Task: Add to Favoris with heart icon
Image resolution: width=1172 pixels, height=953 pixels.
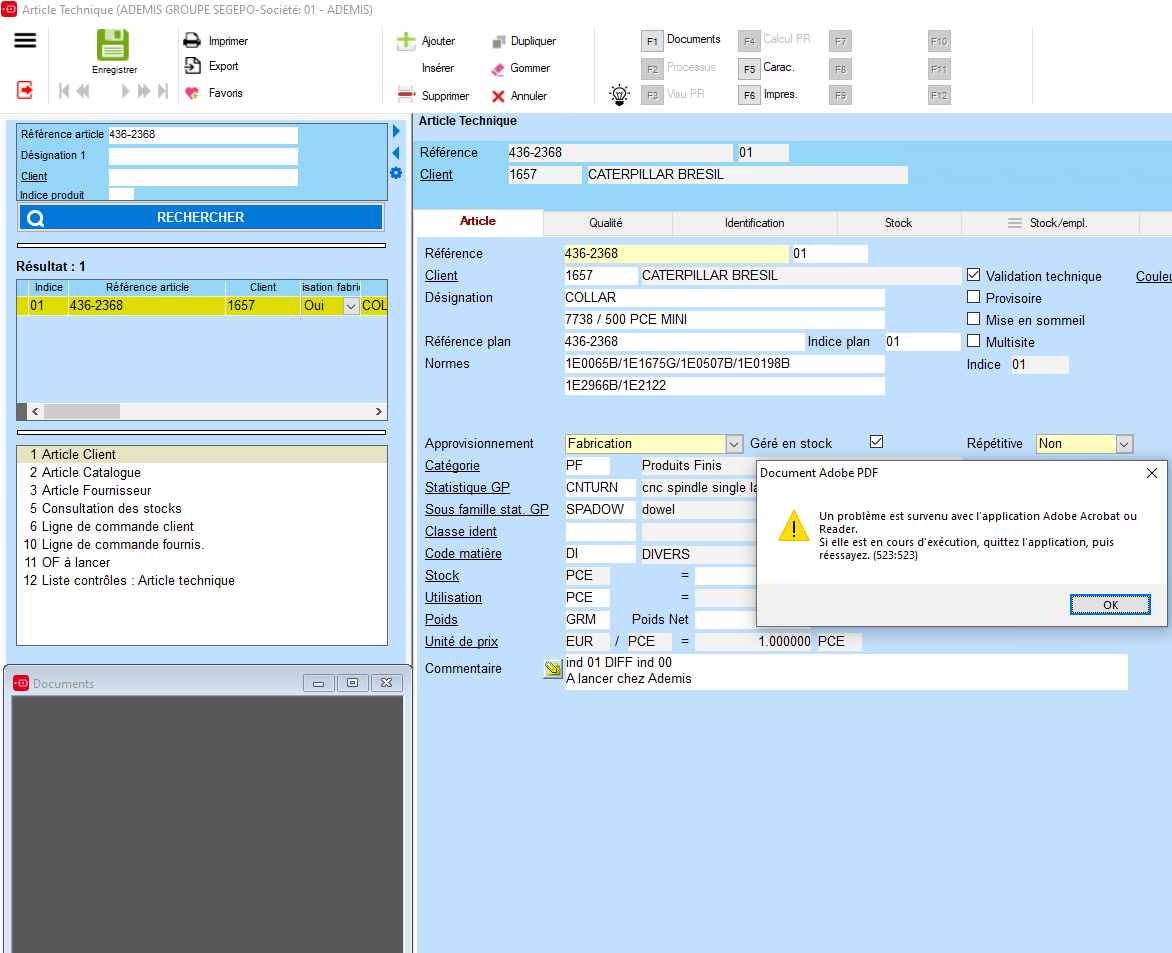Action: [x=192, y=93]
